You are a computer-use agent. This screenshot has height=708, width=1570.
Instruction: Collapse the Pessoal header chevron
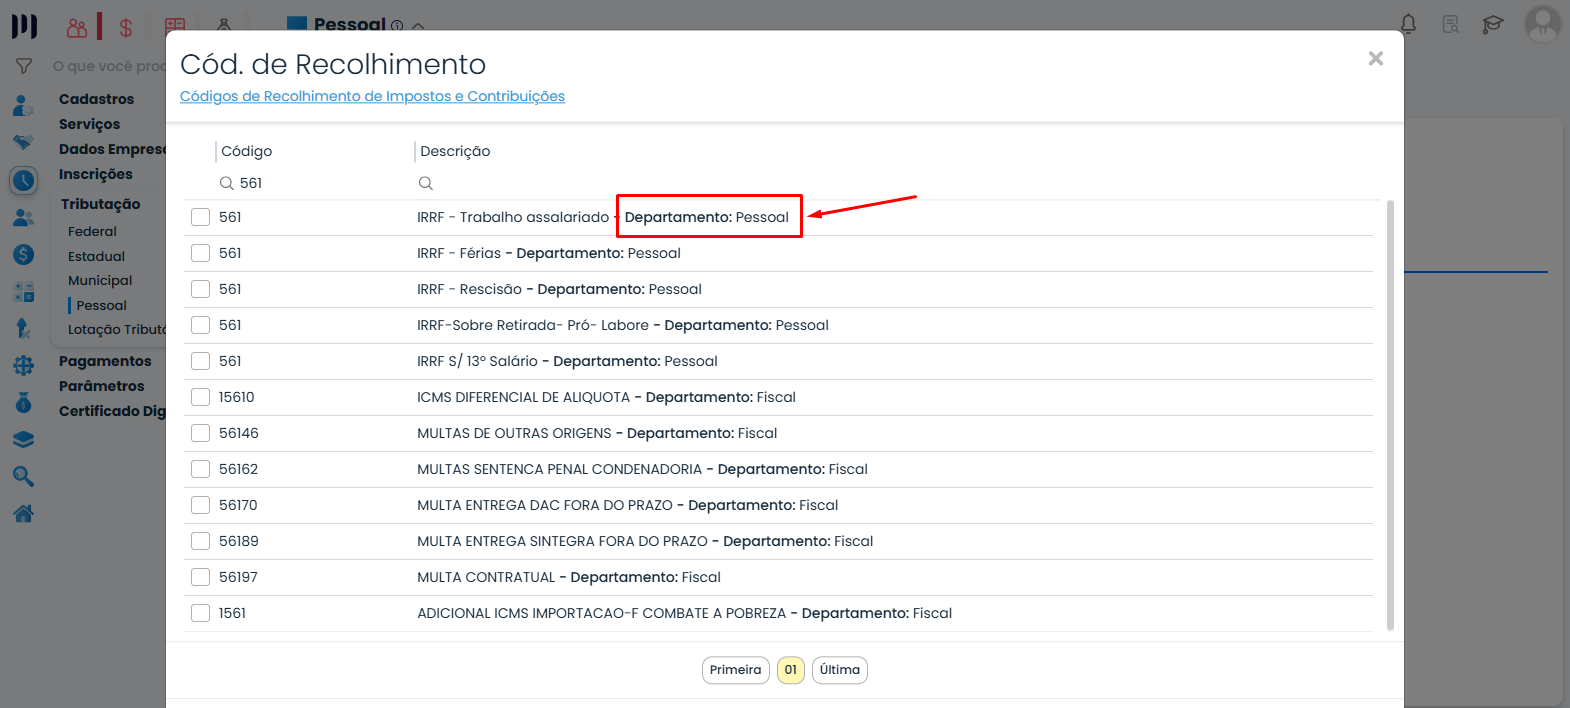pyautogui.click(x=418, y=26)
